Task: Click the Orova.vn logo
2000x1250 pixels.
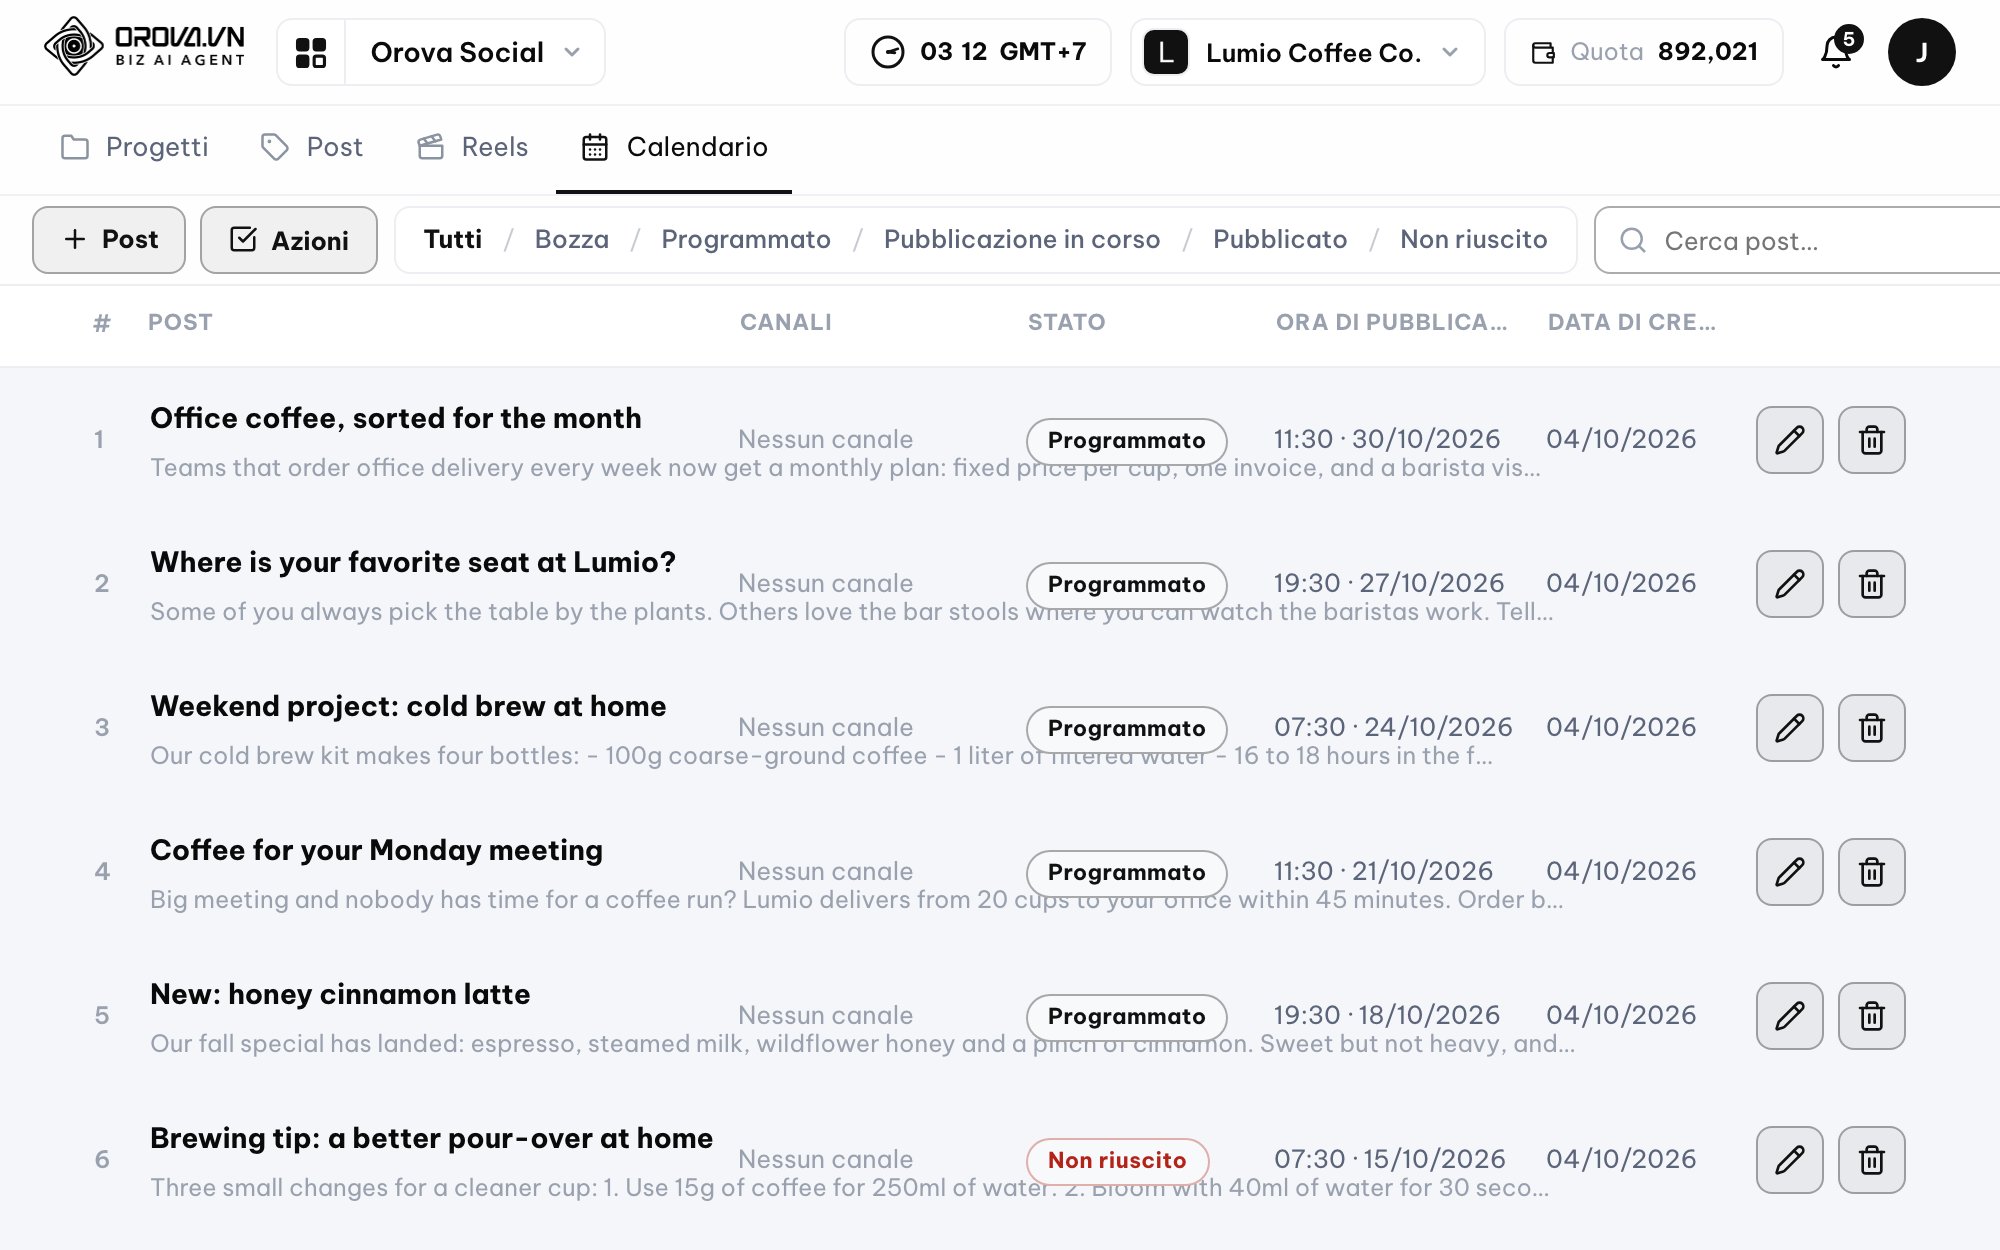Action: point(145,47)
